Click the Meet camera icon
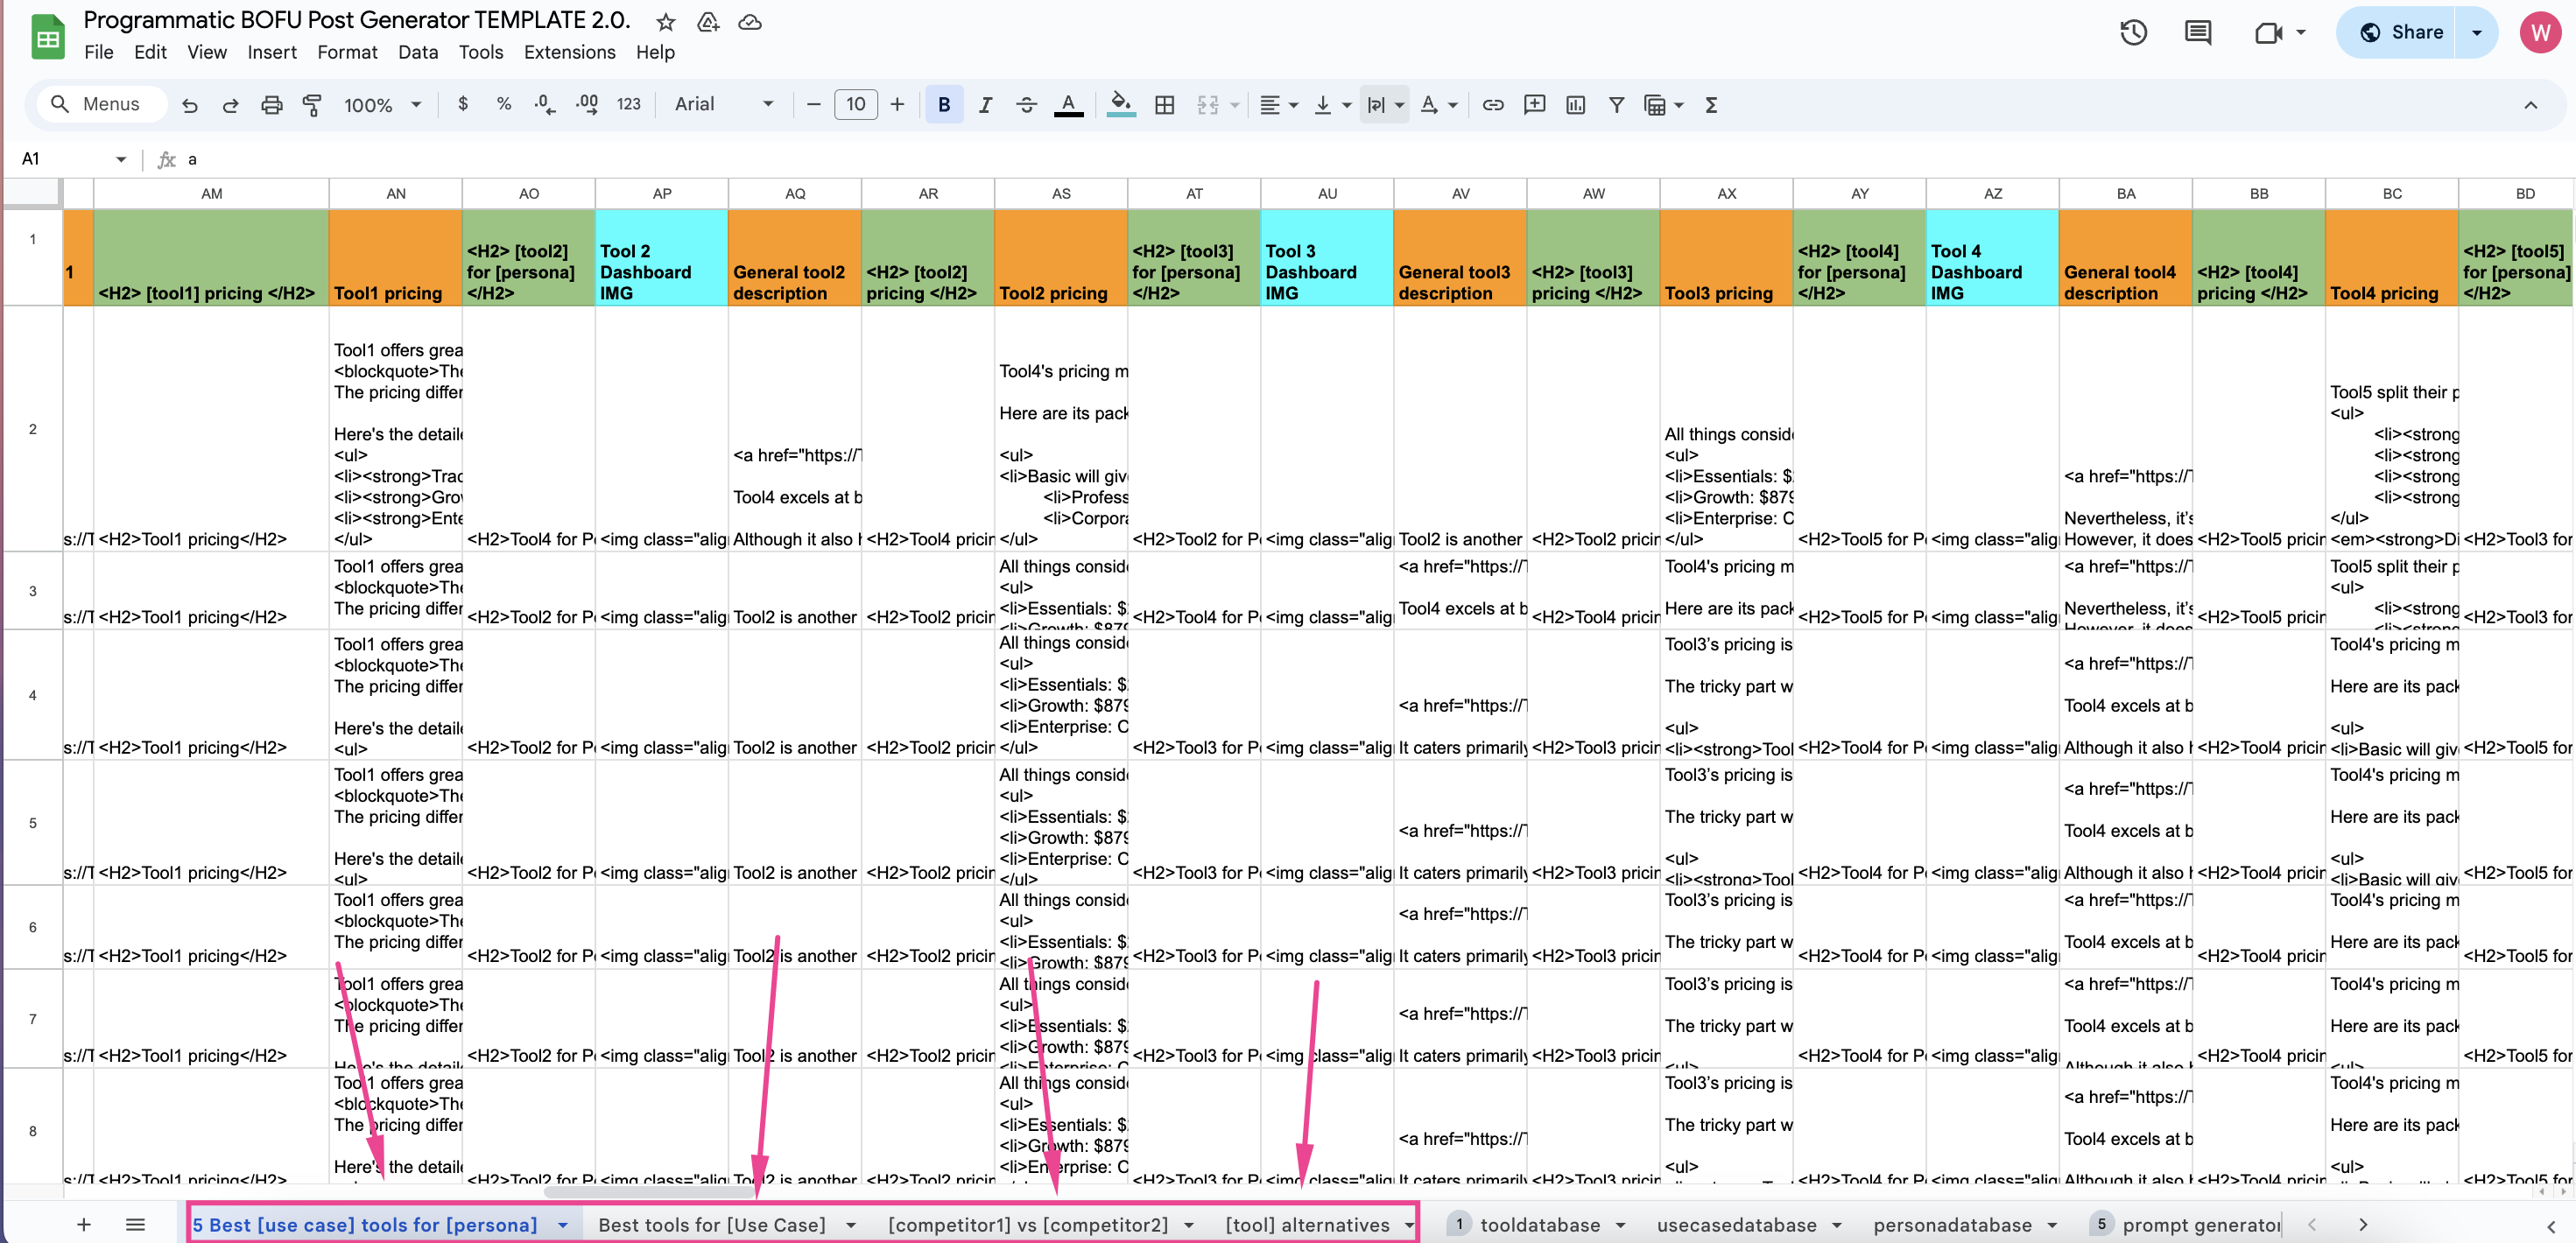2576x1243 pixels. pyautogui.click(x=2269, y=32)
